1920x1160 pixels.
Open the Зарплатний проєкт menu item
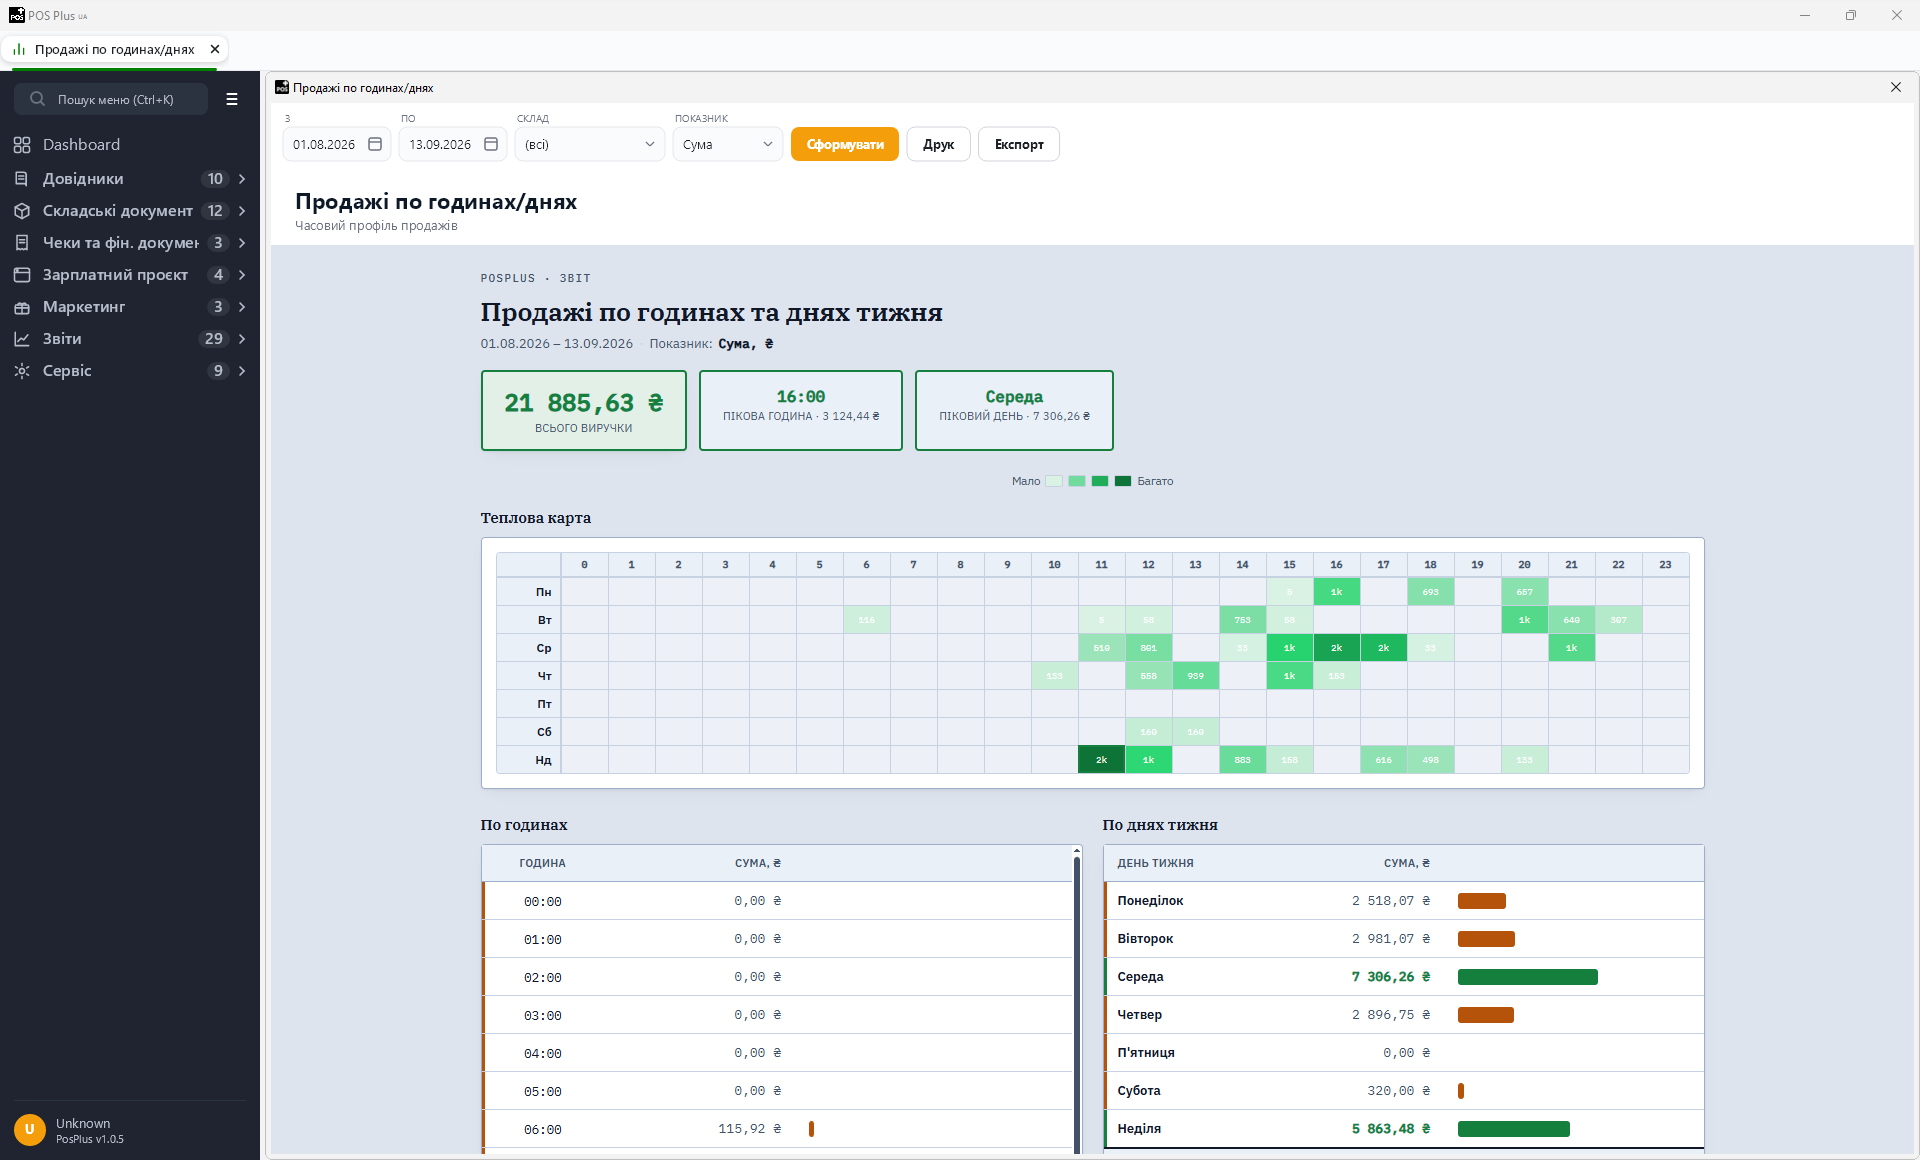[130, 275]
